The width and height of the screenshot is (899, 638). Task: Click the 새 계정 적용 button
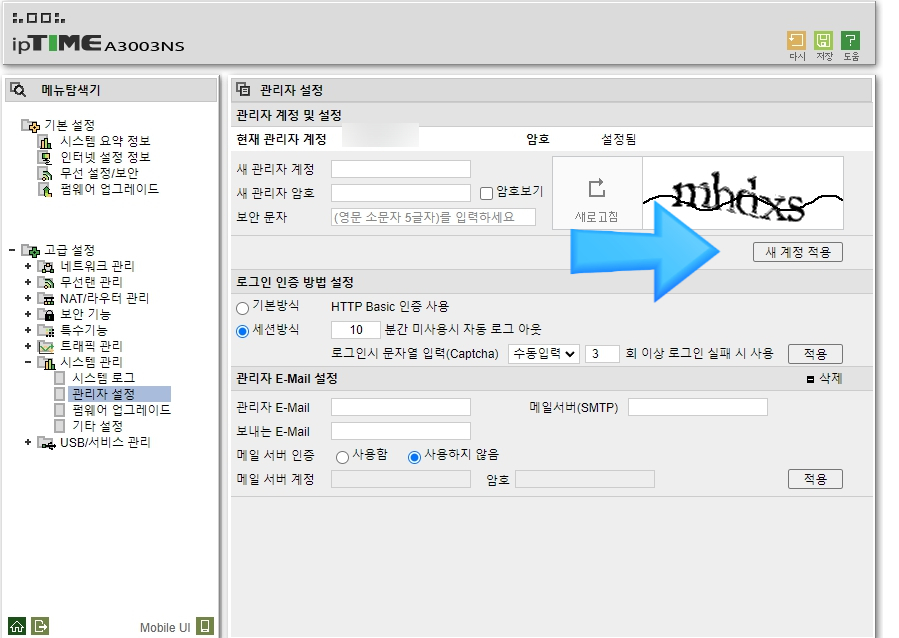[x=798, y=252]
